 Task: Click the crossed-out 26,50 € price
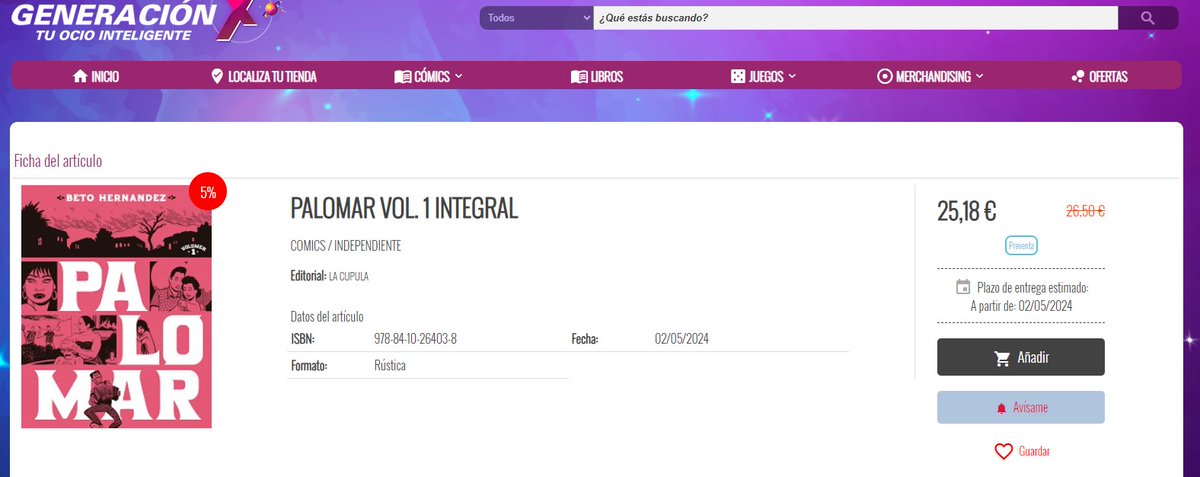click(1085, 211)
